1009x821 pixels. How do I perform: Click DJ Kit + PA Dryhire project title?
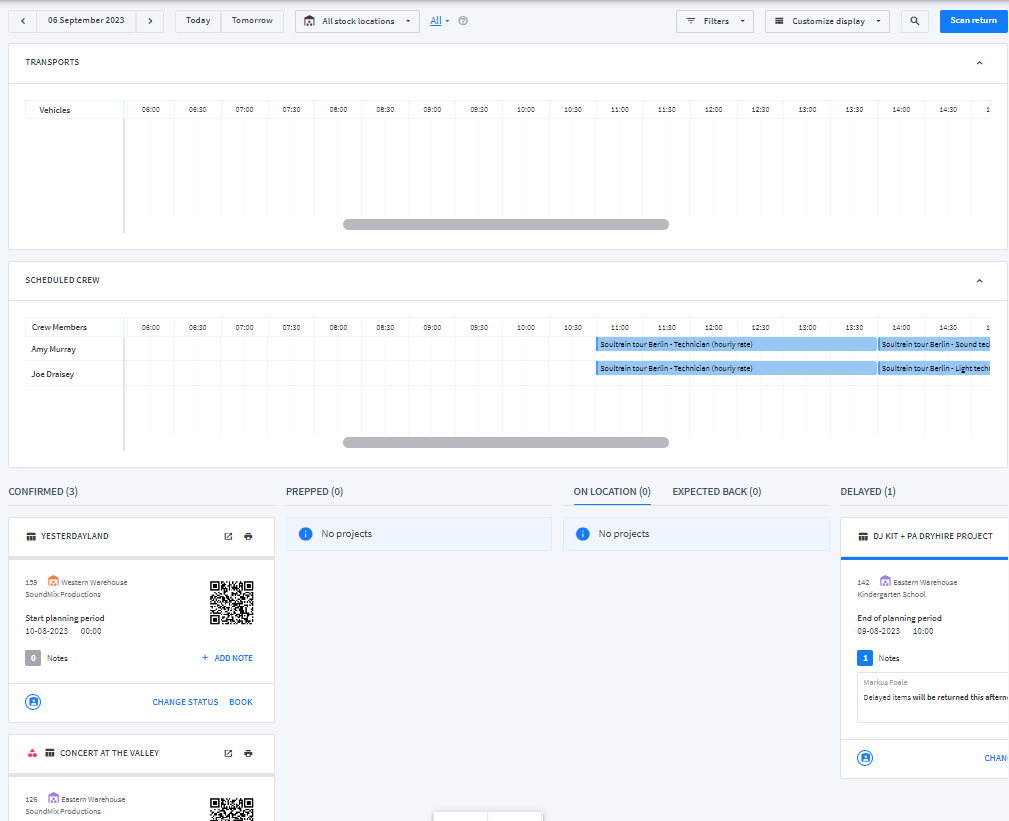point(932,536)
